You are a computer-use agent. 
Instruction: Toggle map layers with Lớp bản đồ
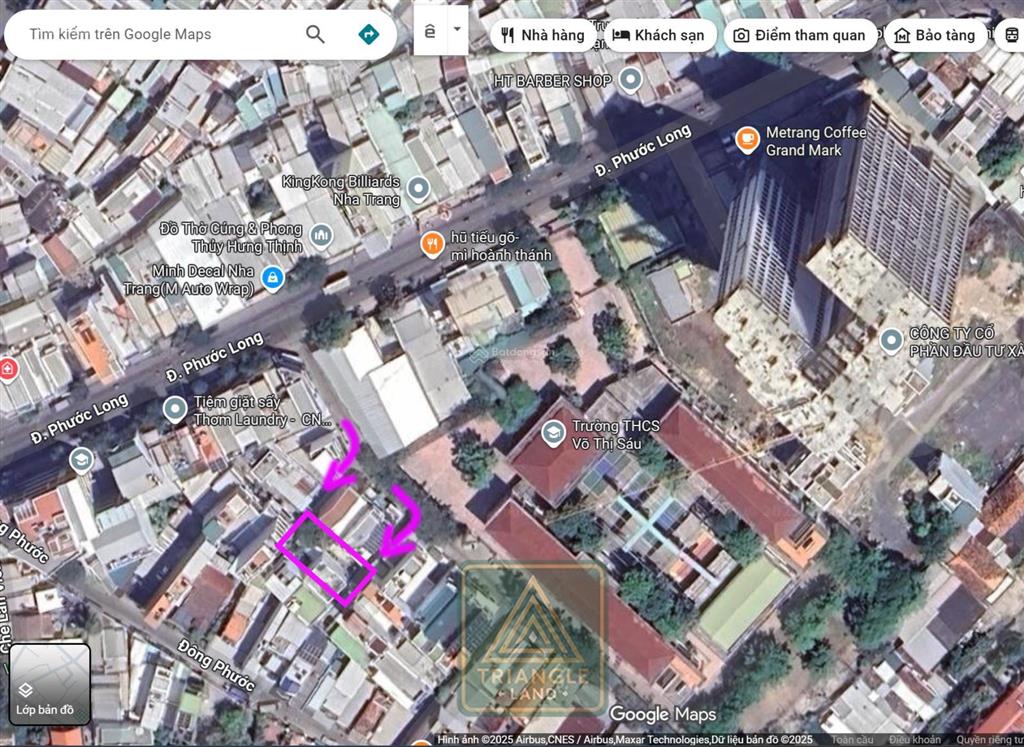pos(51,684)
